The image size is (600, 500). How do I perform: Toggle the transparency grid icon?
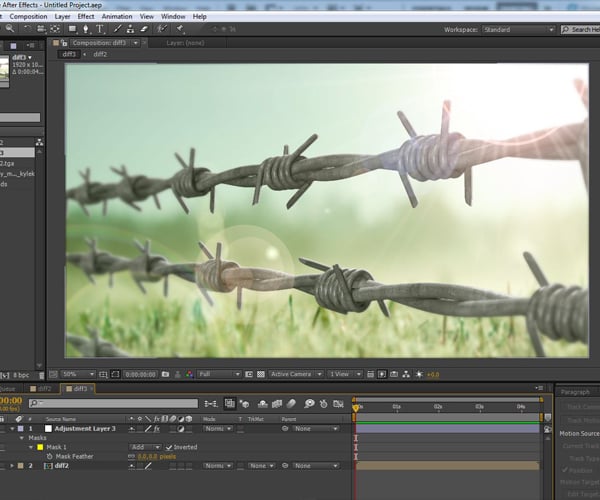pyautogui.click(x=261, y=374)
